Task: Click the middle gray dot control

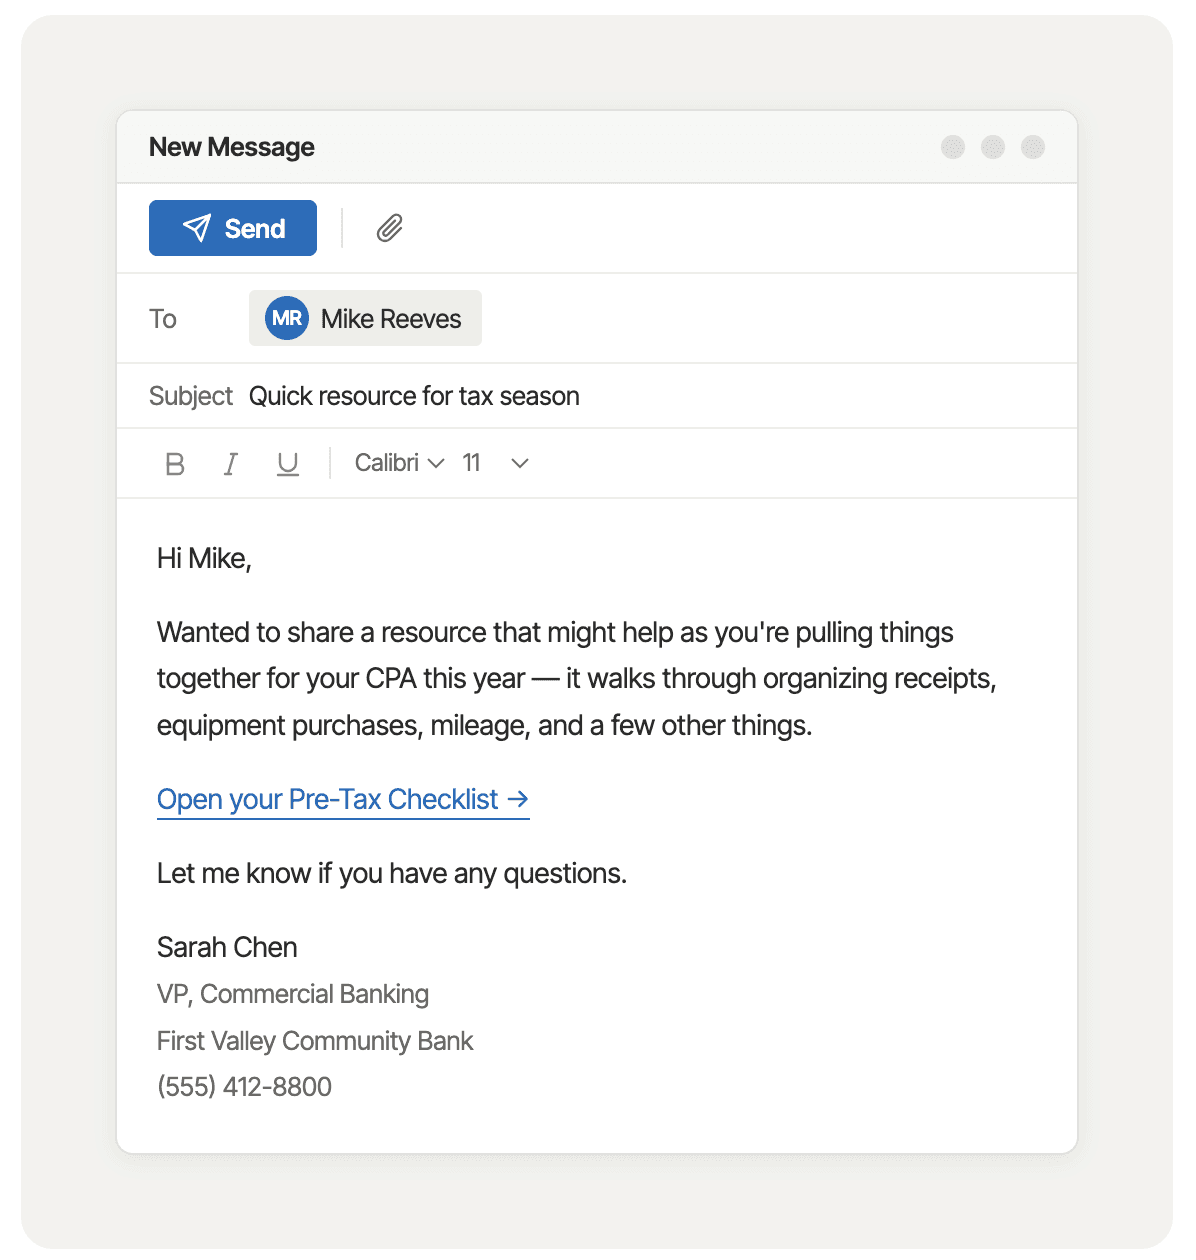Action: [x=993, y=147]
